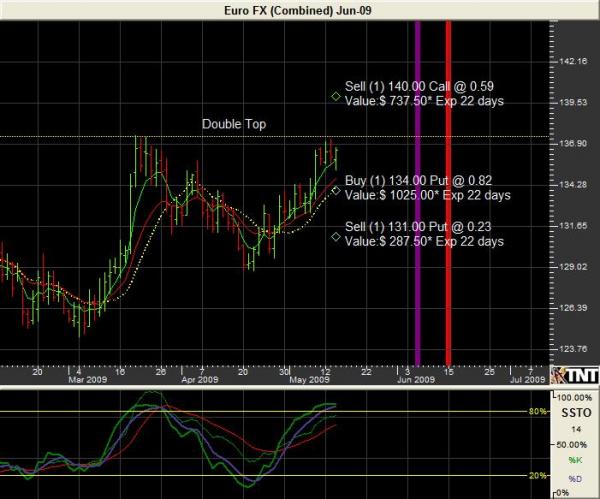The image size is (600, 499).
Task: Select diamond marker beside Sell 140.00 Call
Action: pos(335,95)
